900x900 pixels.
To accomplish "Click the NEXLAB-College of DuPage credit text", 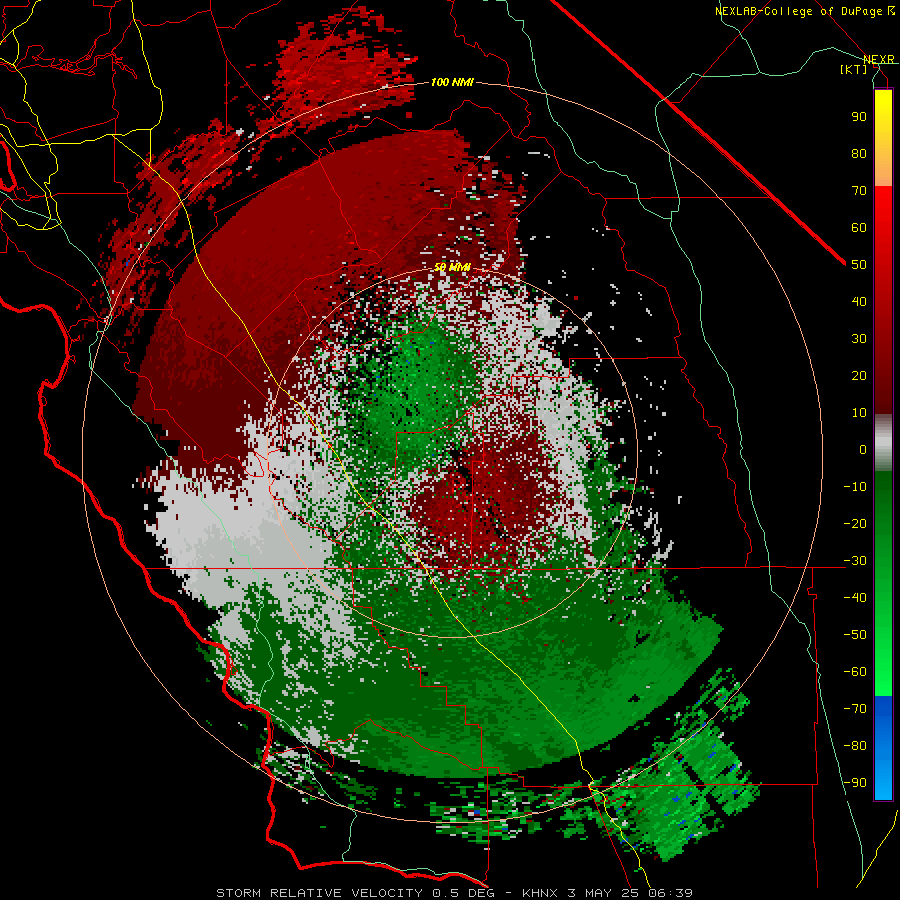I will click(x=799, y=11).
